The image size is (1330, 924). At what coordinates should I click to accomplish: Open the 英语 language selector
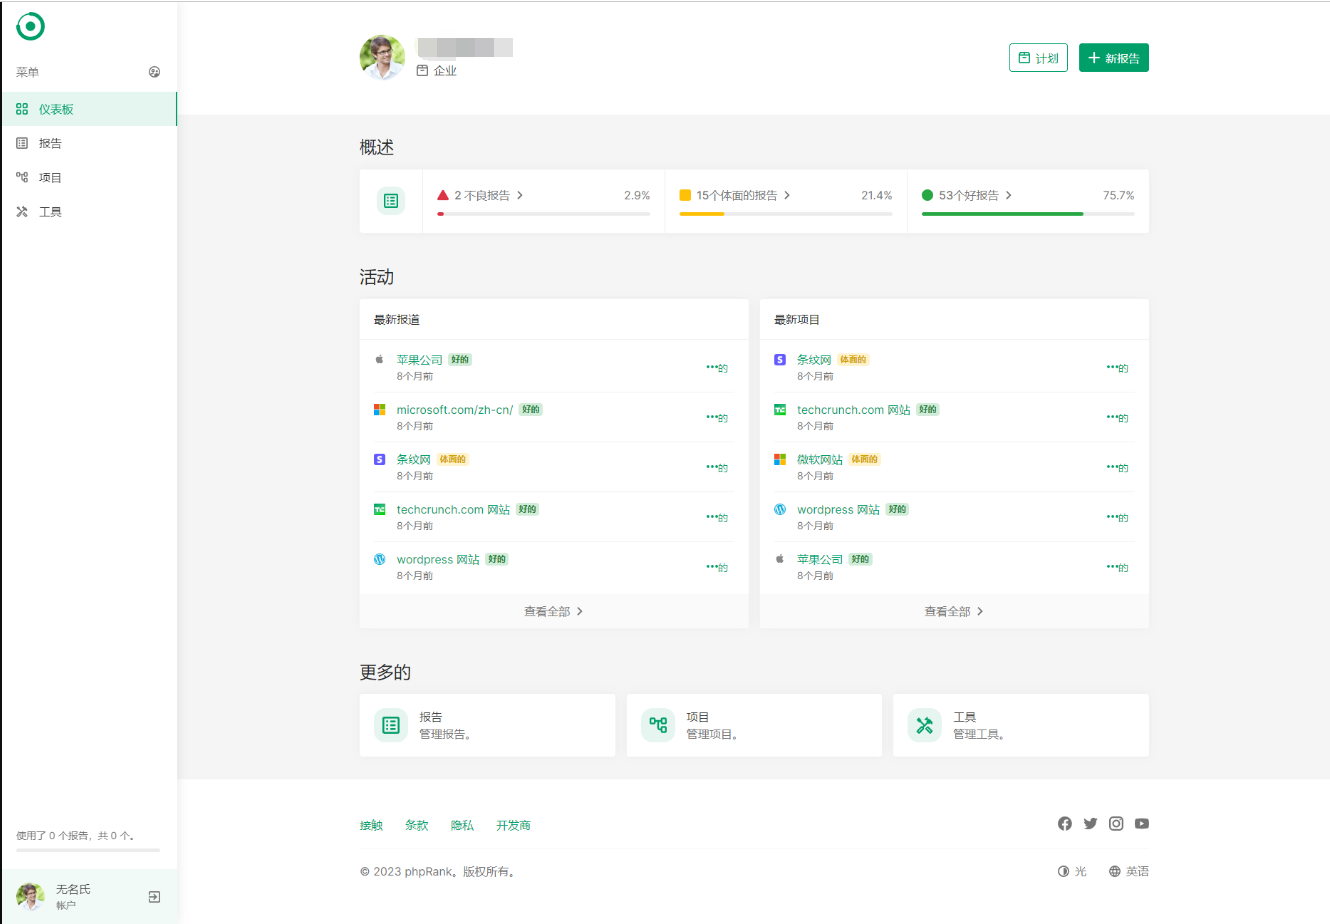(x=1130, y=871)
